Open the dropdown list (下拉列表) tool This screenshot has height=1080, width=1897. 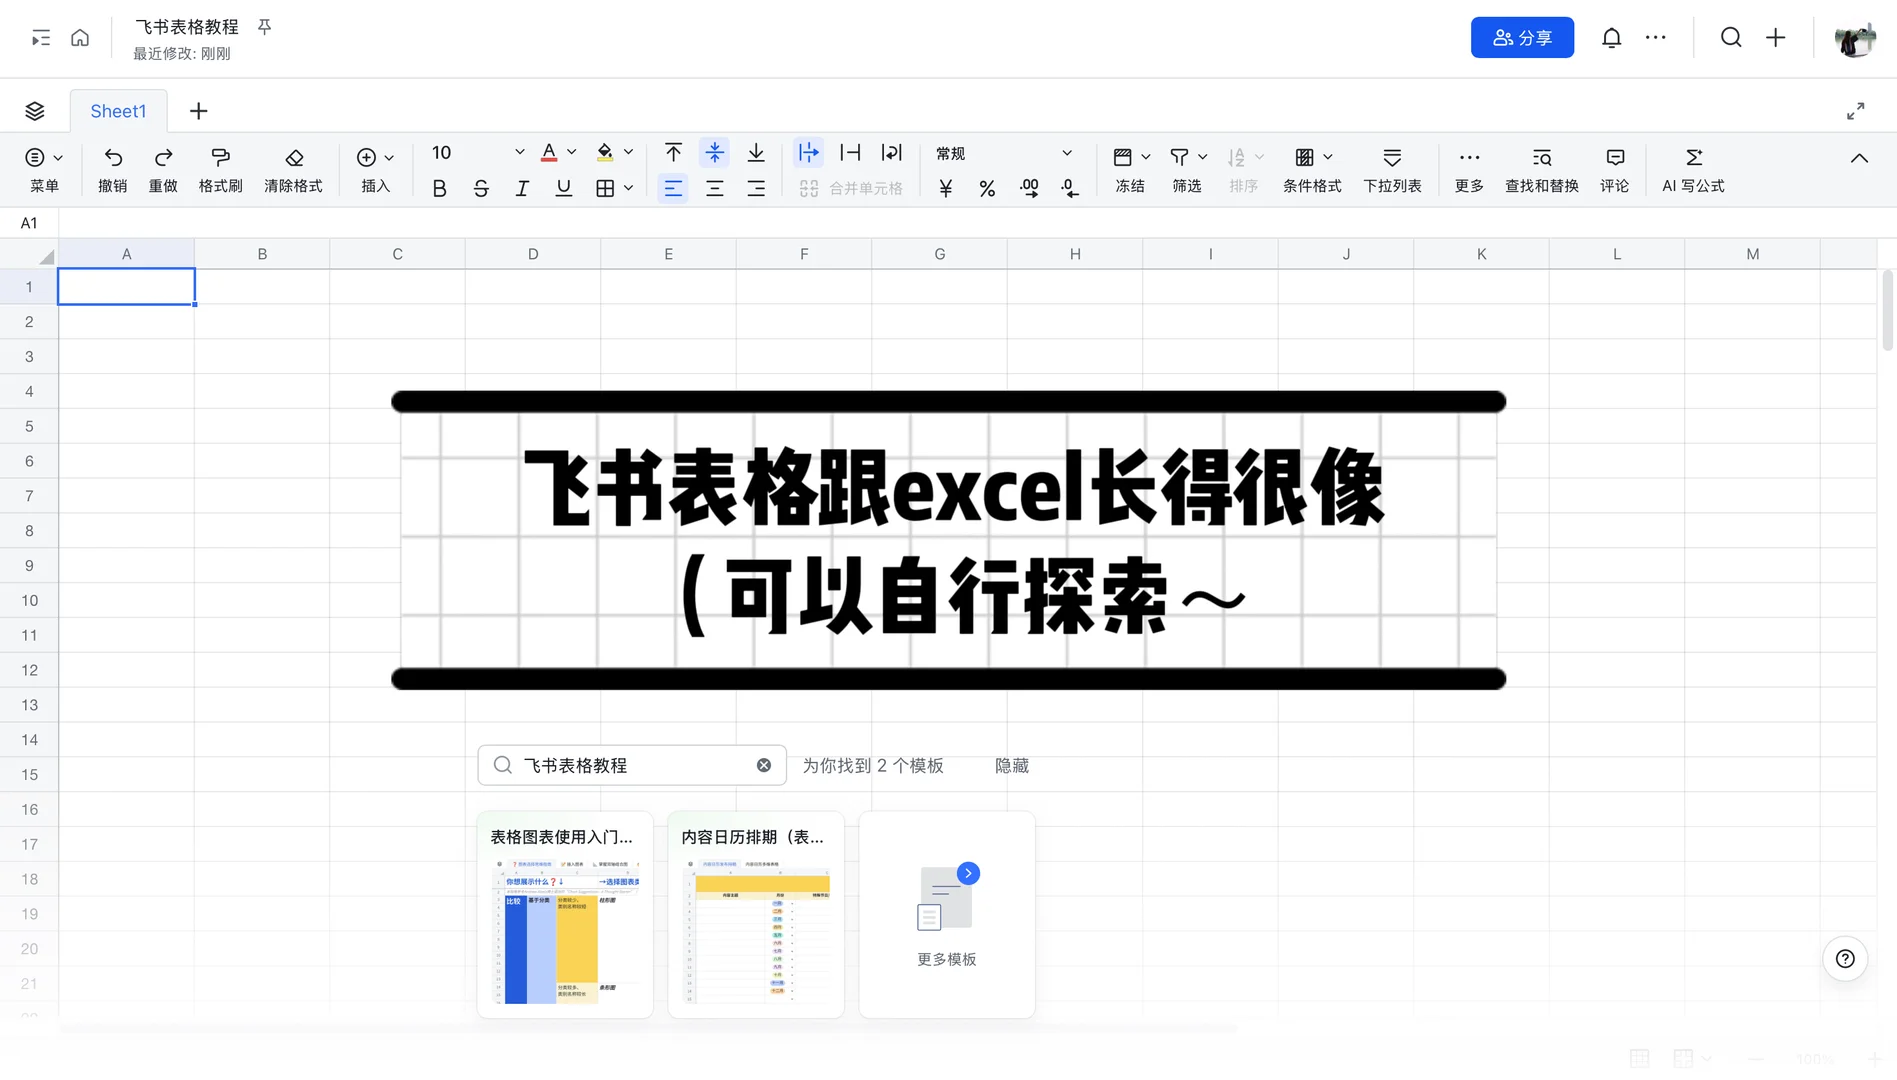(x=1392, y=170)
